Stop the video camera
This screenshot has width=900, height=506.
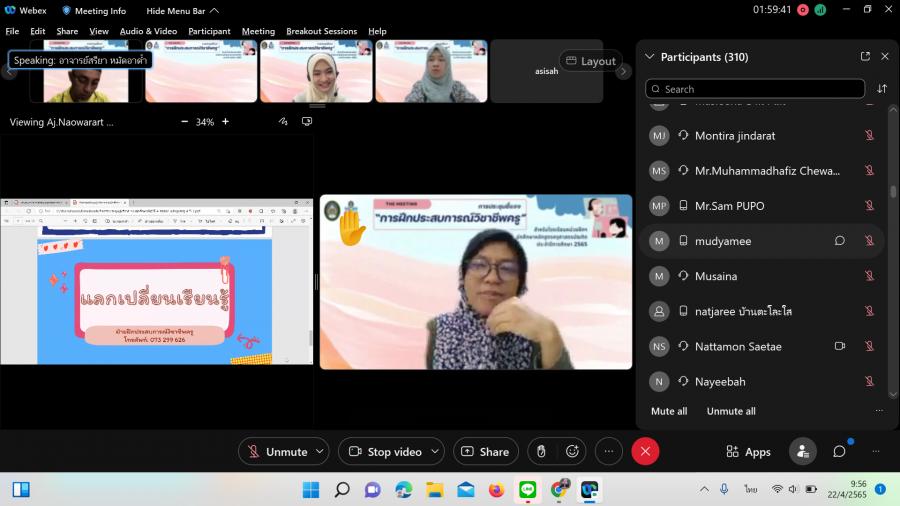click(x=384, y=452)
